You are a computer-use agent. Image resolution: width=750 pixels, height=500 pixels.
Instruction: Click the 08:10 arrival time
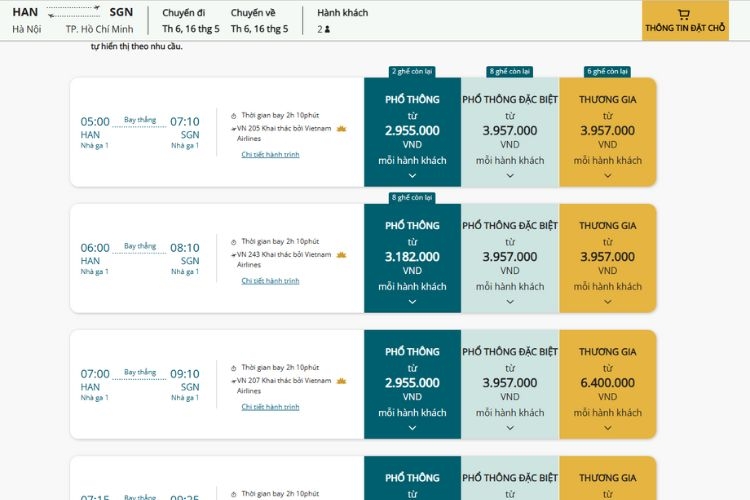tap(185, 248)
